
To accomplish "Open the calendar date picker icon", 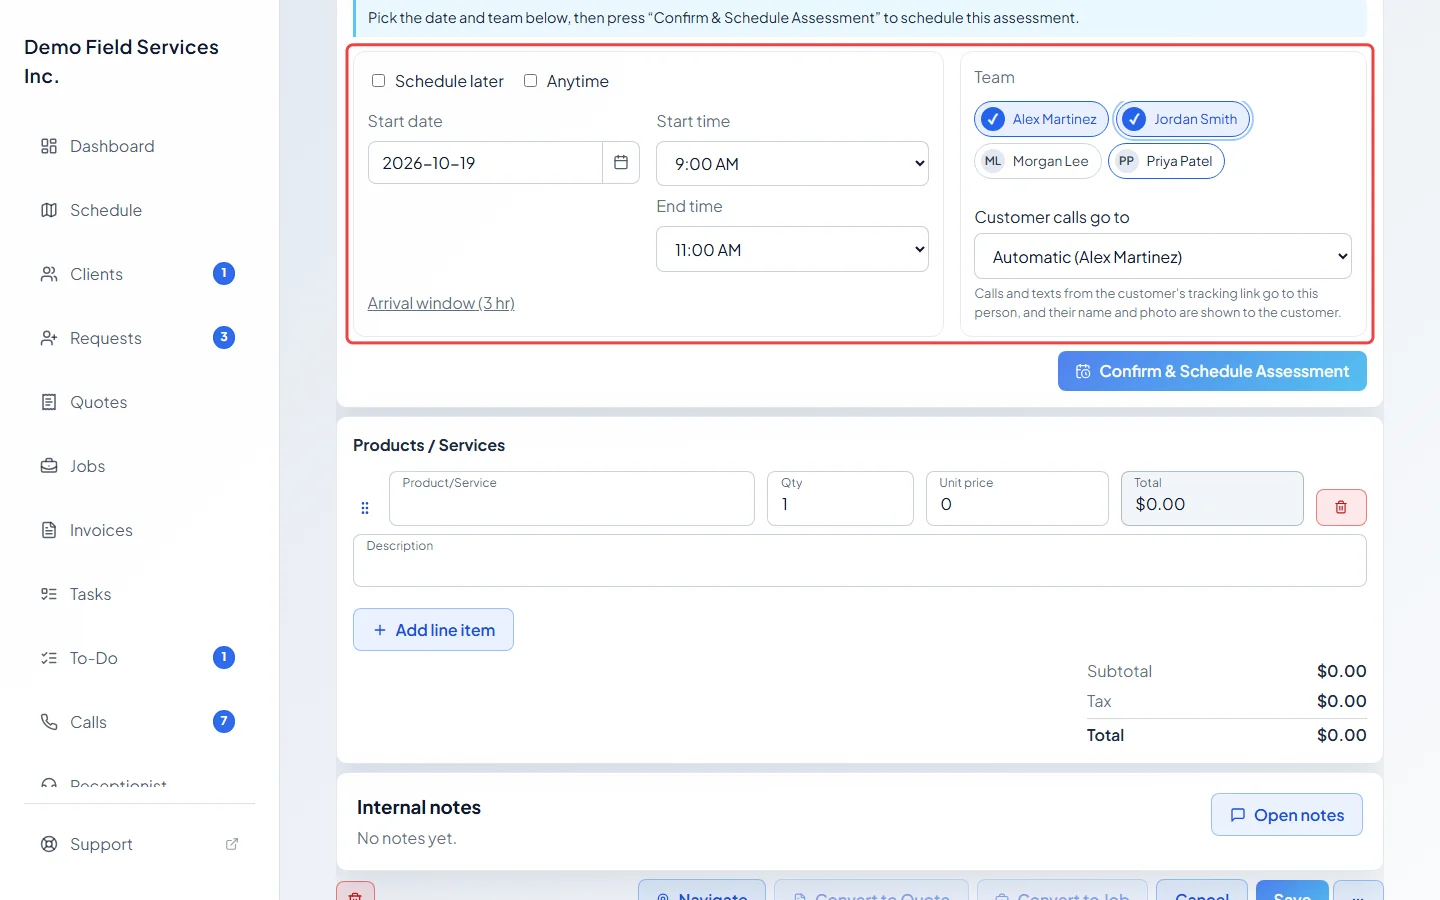I will (621, 162).
